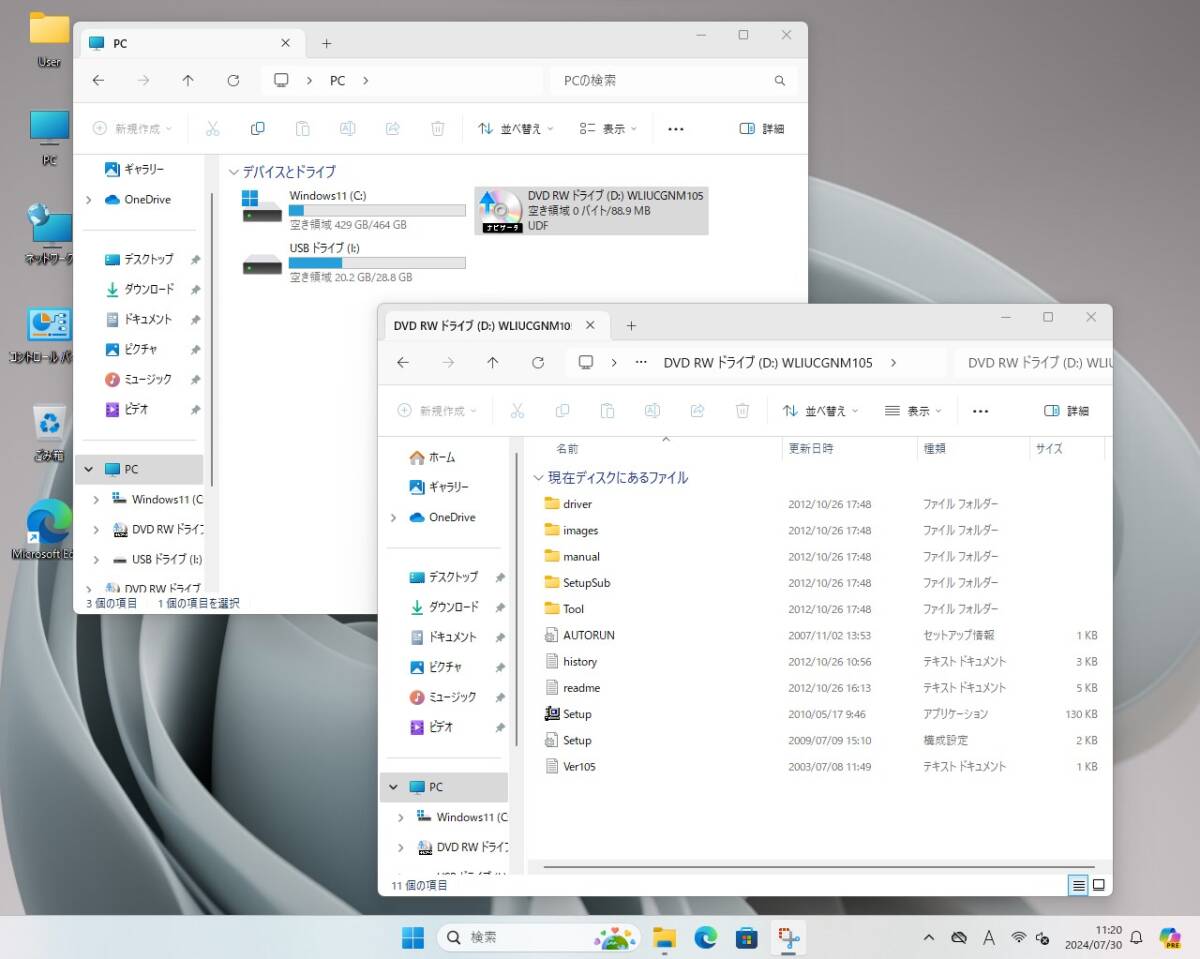Open Downloads in DVD window sidebar
This screenshot has height=959, width=1200.
pos(445,607)
